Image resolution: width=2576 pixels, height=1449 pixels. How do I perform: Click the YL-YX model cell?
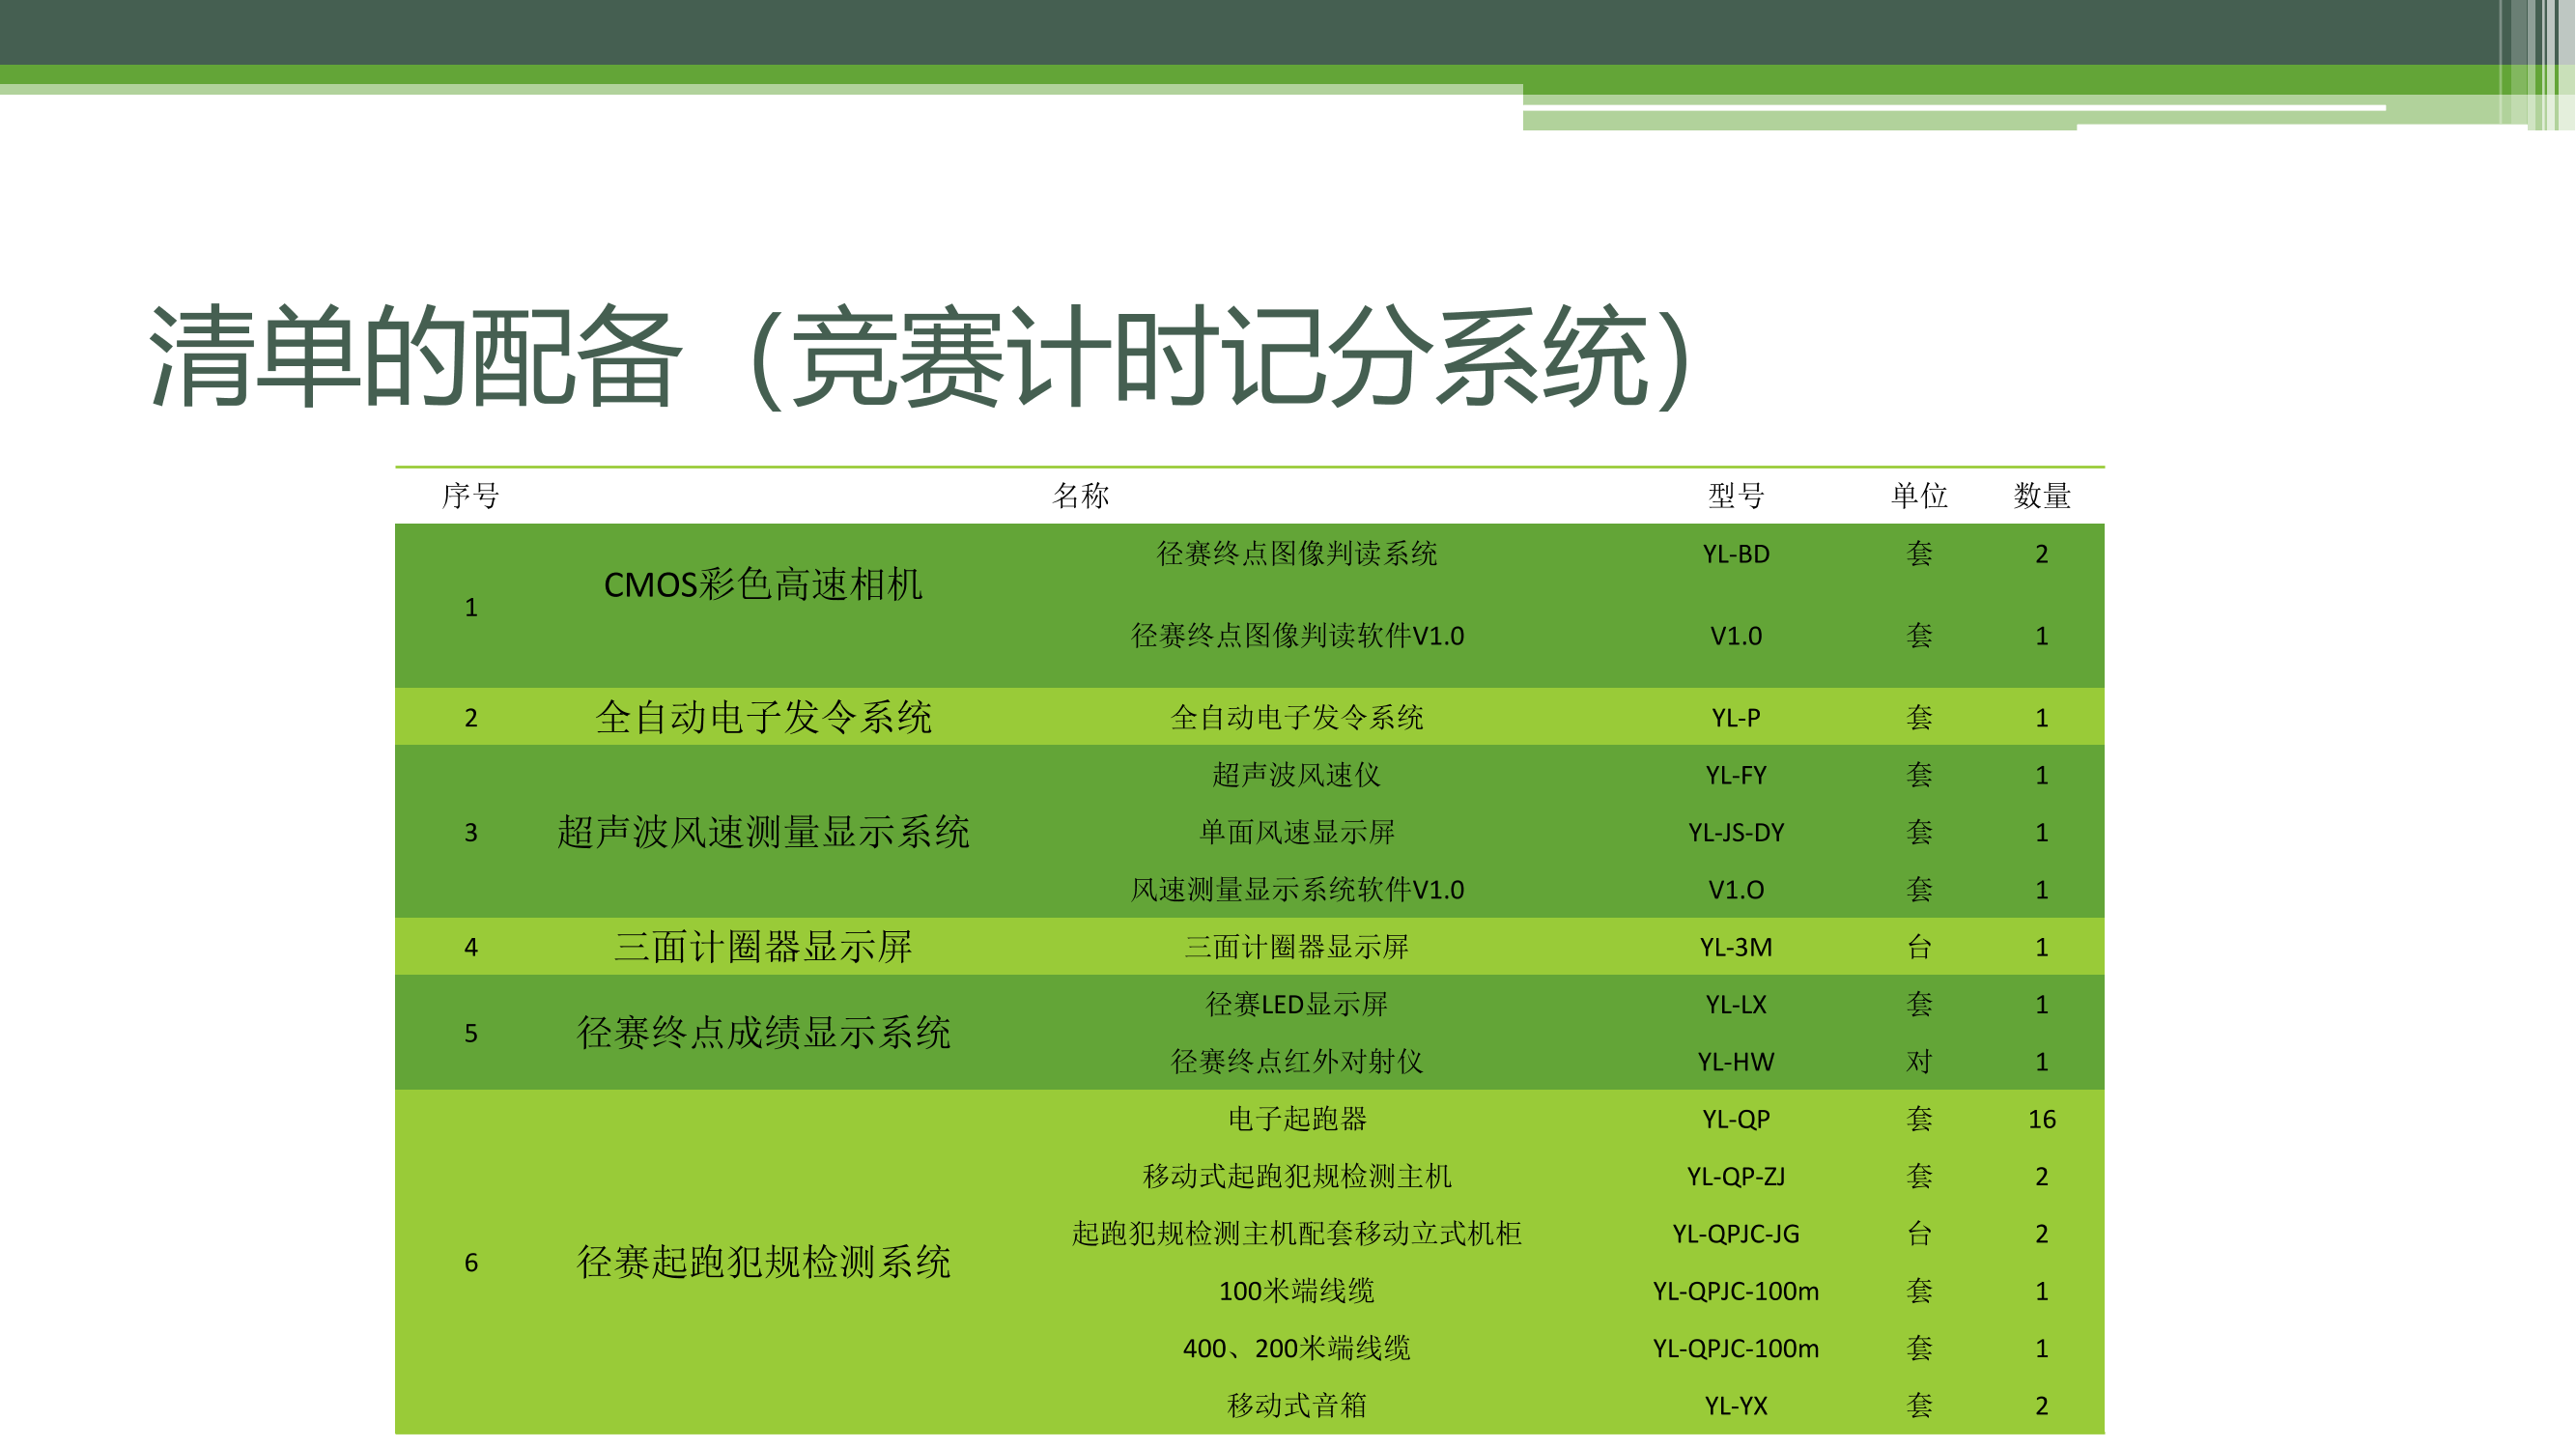[1736, 1406]
